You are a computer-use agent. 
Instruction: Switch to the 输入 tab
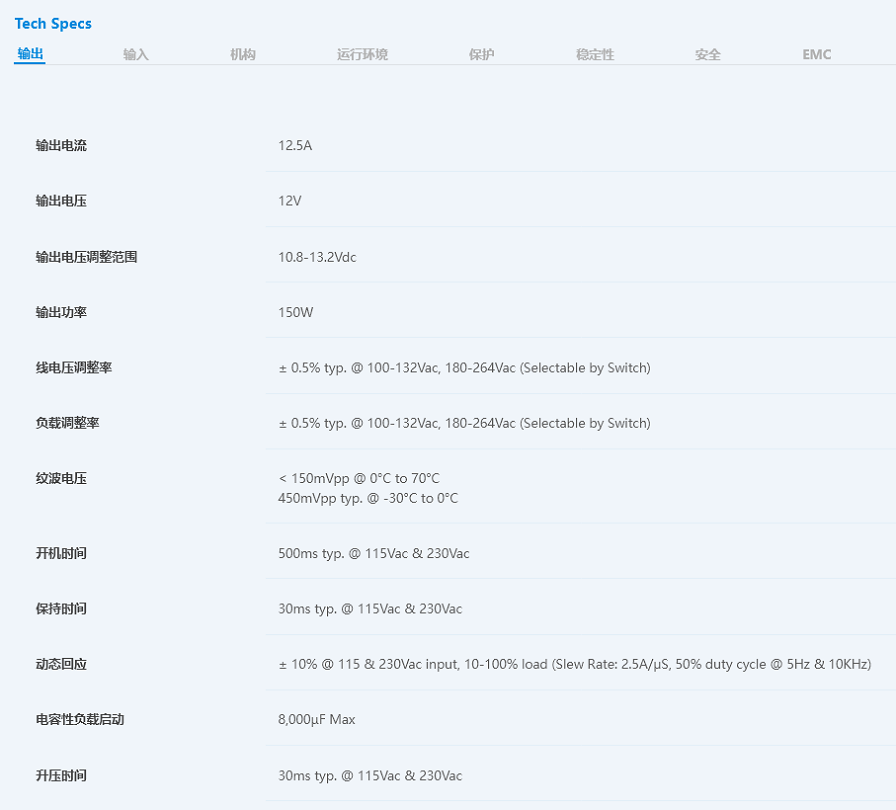[136, 54]
